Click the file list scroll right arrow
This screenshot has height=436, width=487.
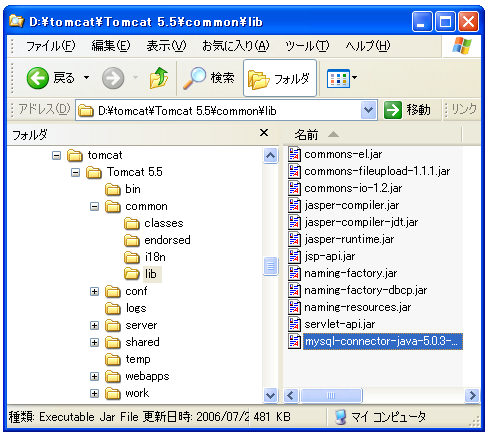point(472,396)
